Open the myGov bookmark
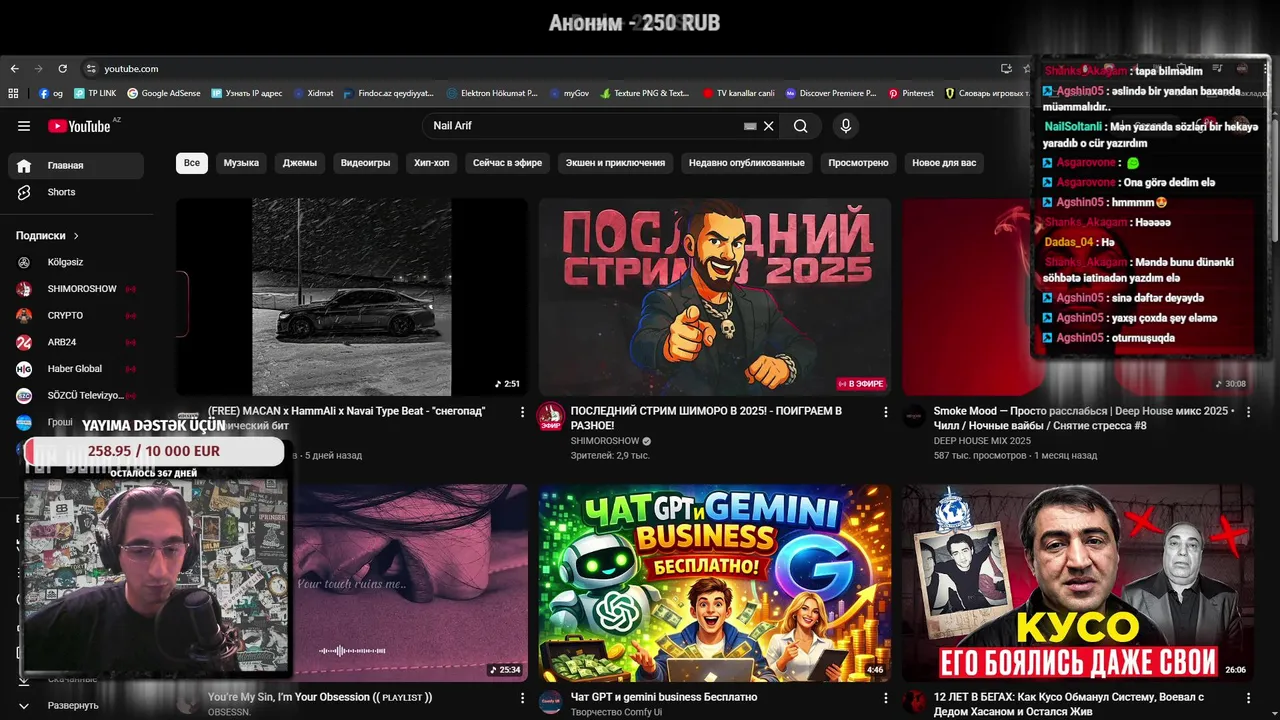The image size is (1280, 720). pos(570,93)
